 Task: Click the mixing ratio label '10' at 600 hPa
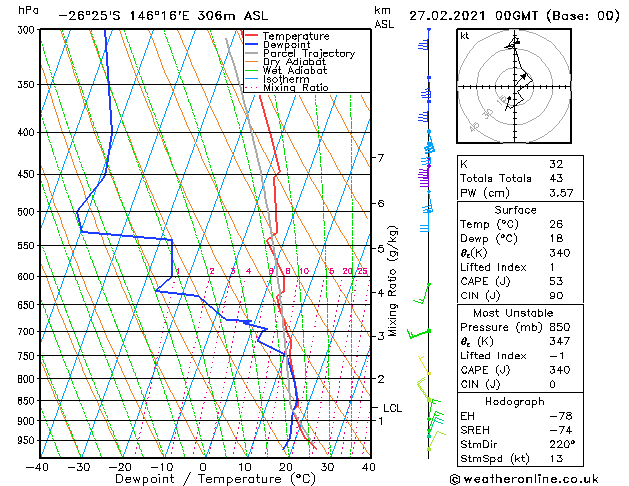(x=304, y=271)
